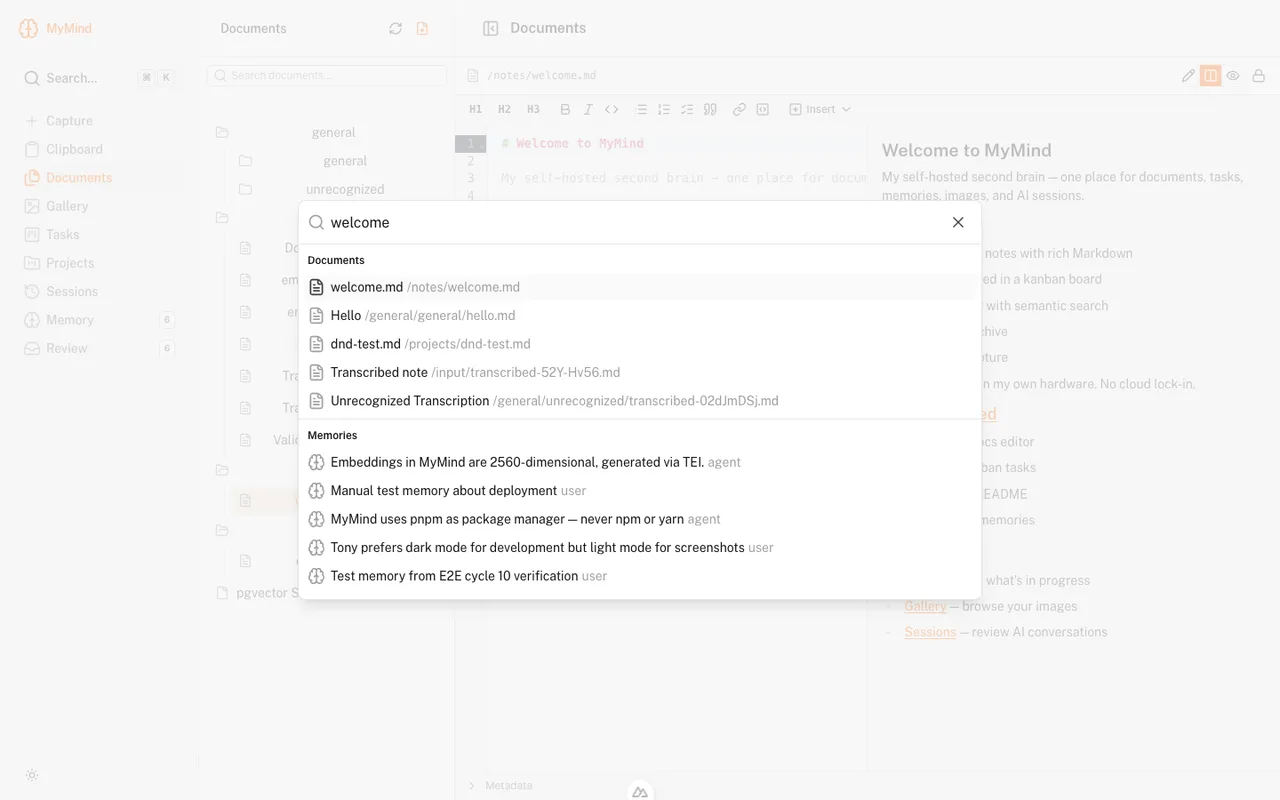This screenshot has height=800, width=1280.
Task: Clear the search with the X button
Action: [x=958, y=223]
